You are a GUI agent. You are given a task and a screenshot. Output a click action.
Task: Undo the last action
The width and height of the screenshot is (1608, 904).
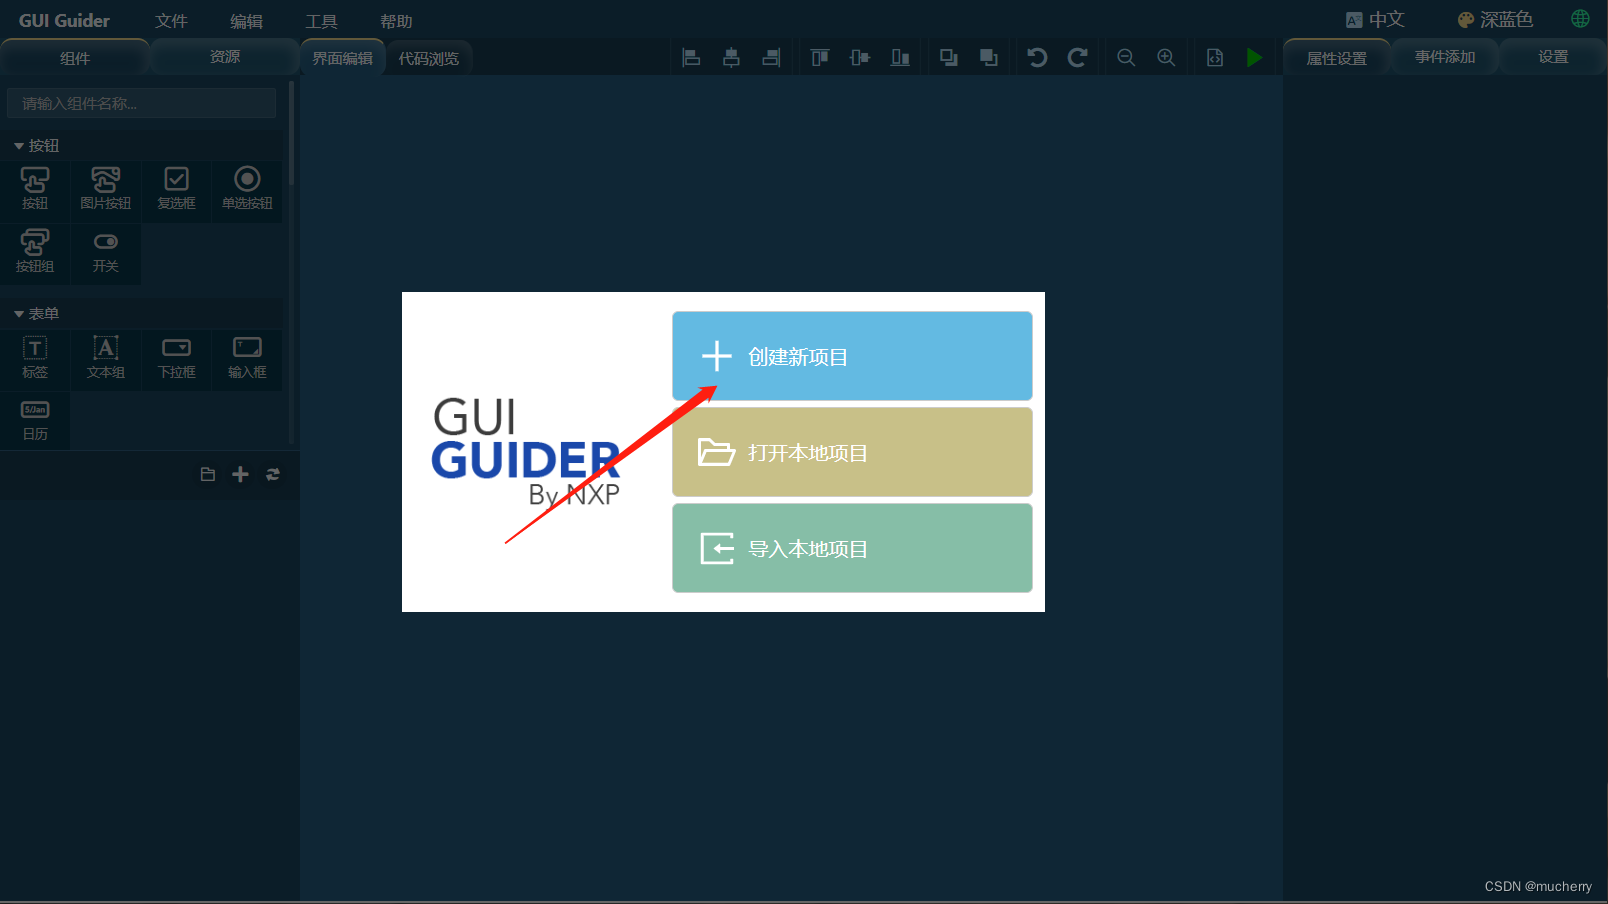(x=1037, y=58)
